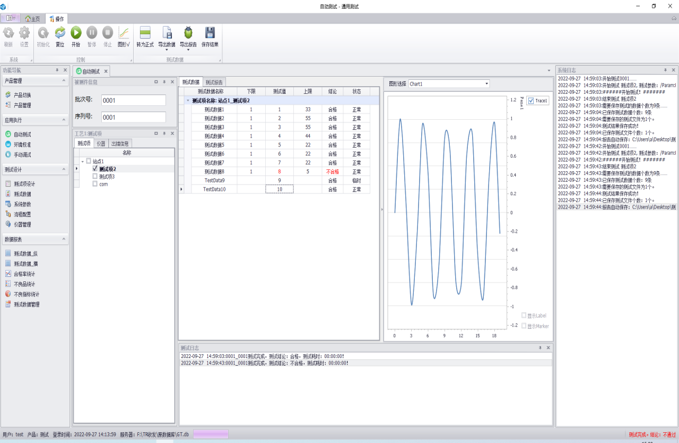Check the com tree checkbox
The height and width of the screenshot is (443, 679).
pos(95,184)
